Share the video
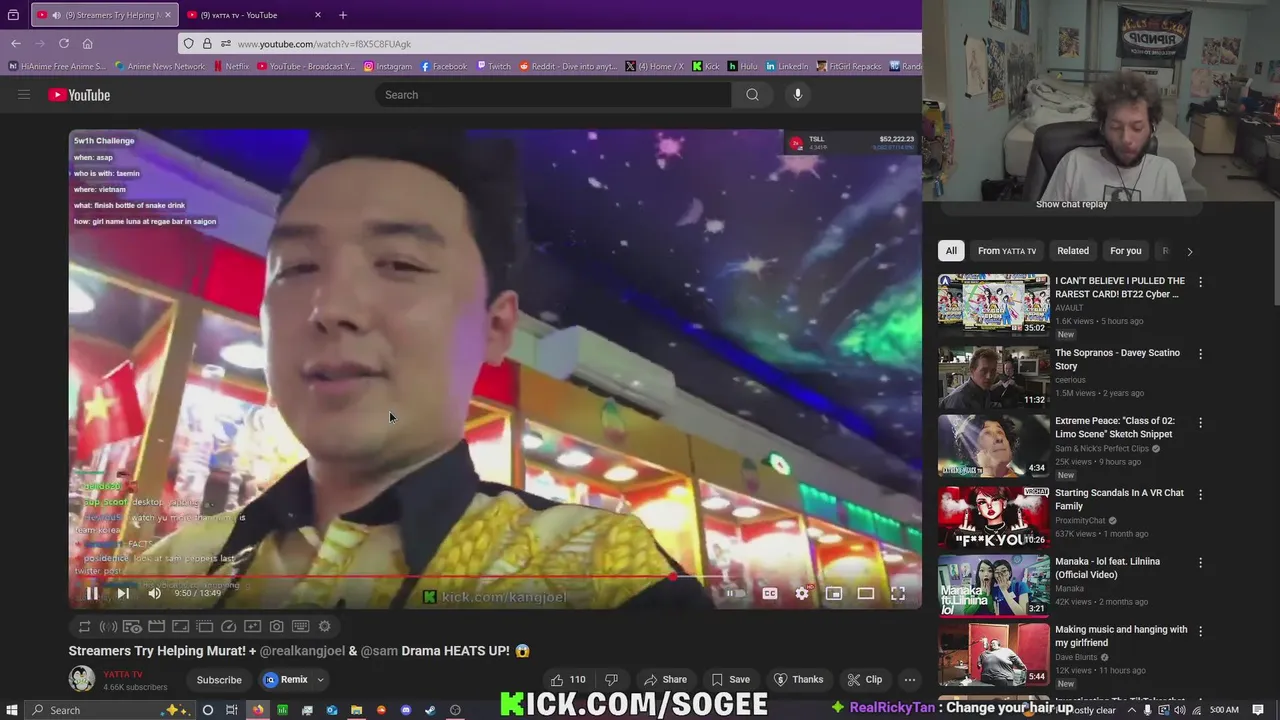 [664, 680]
